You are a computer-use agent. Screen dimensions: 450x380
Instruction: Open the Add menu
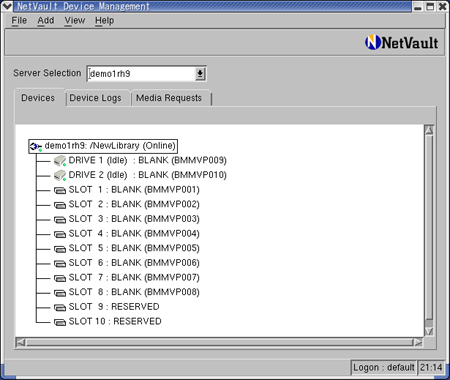click(x=46, y=20)
